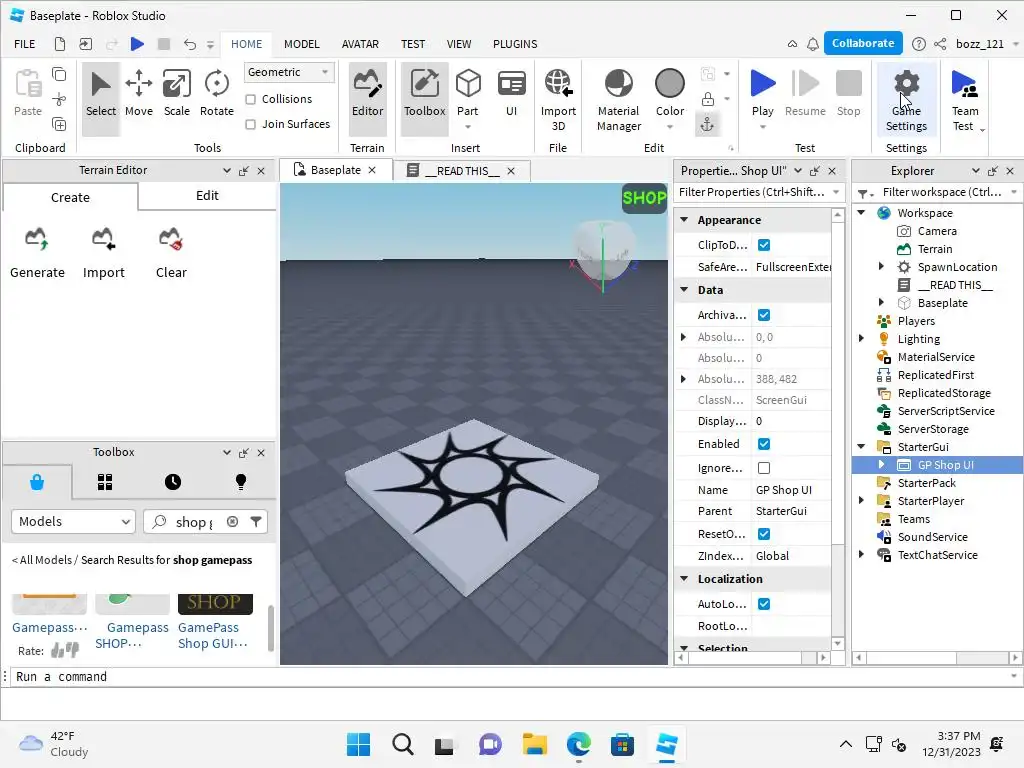The image size is (1024, 768).
Task: Click Generate terrain icon
Action: pyautogui.click(x=37, y=253)
